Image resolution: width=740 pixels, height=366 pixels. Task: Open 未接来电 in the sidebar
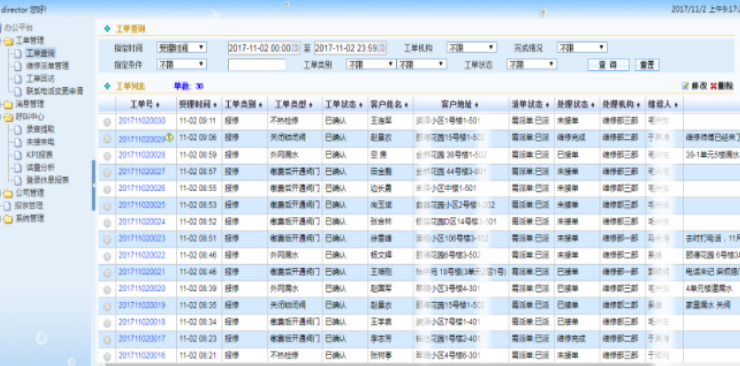(40, 142)
